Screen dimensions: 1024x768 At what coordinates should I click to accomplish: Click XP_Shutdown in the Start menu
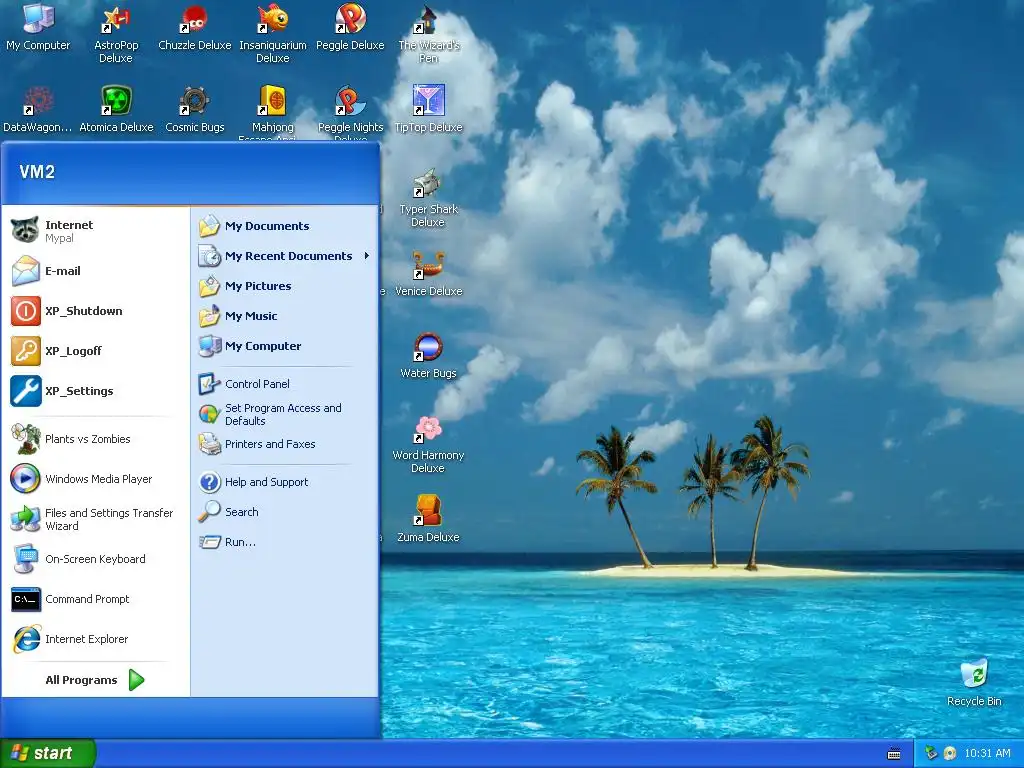pos(96,311)
